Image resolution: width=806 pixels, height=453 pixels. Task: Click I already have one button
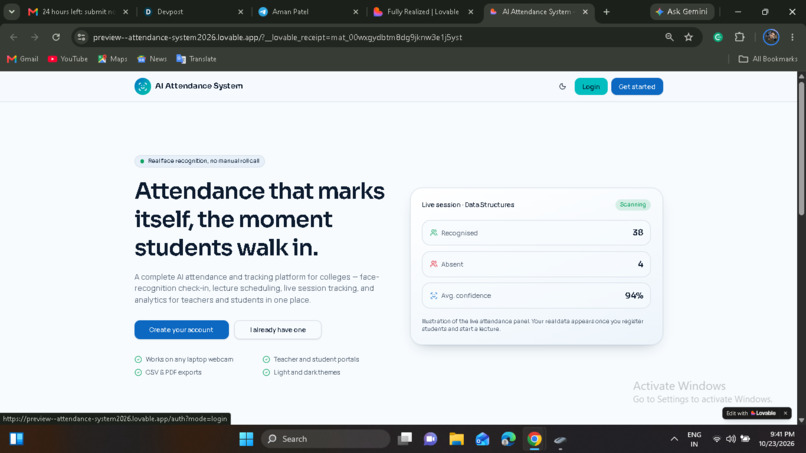pyautogui.click(x=278, y=330)
